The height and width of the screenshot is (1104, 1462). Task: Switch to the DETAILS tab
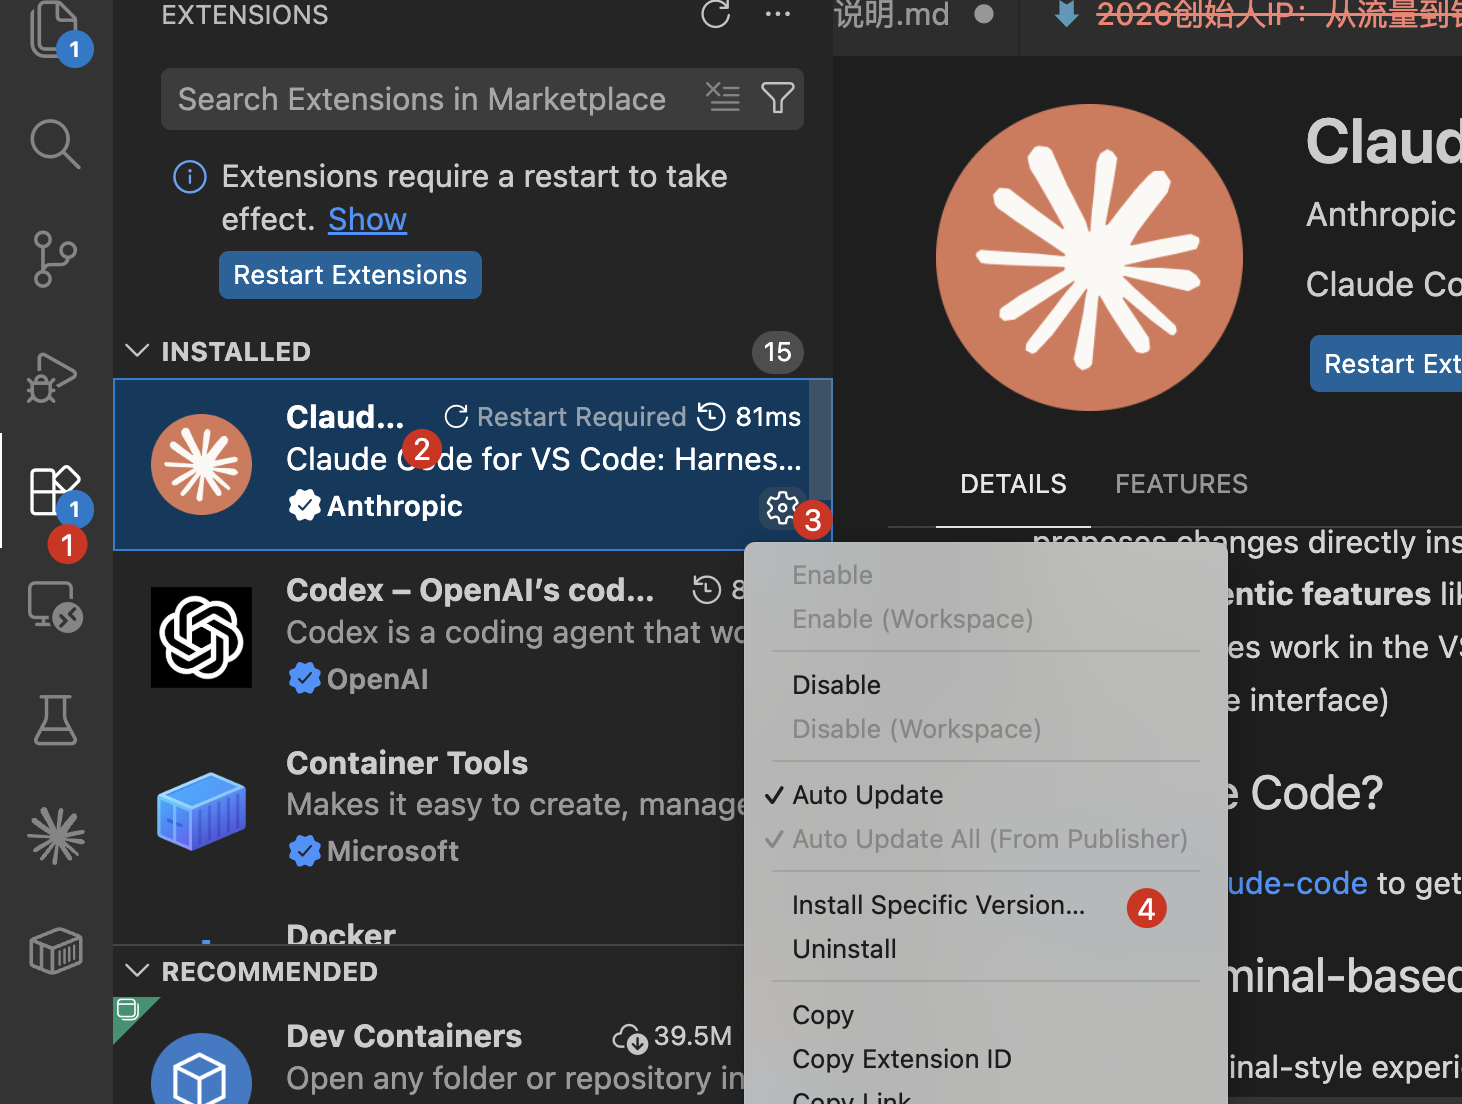tap(1013, 484)
